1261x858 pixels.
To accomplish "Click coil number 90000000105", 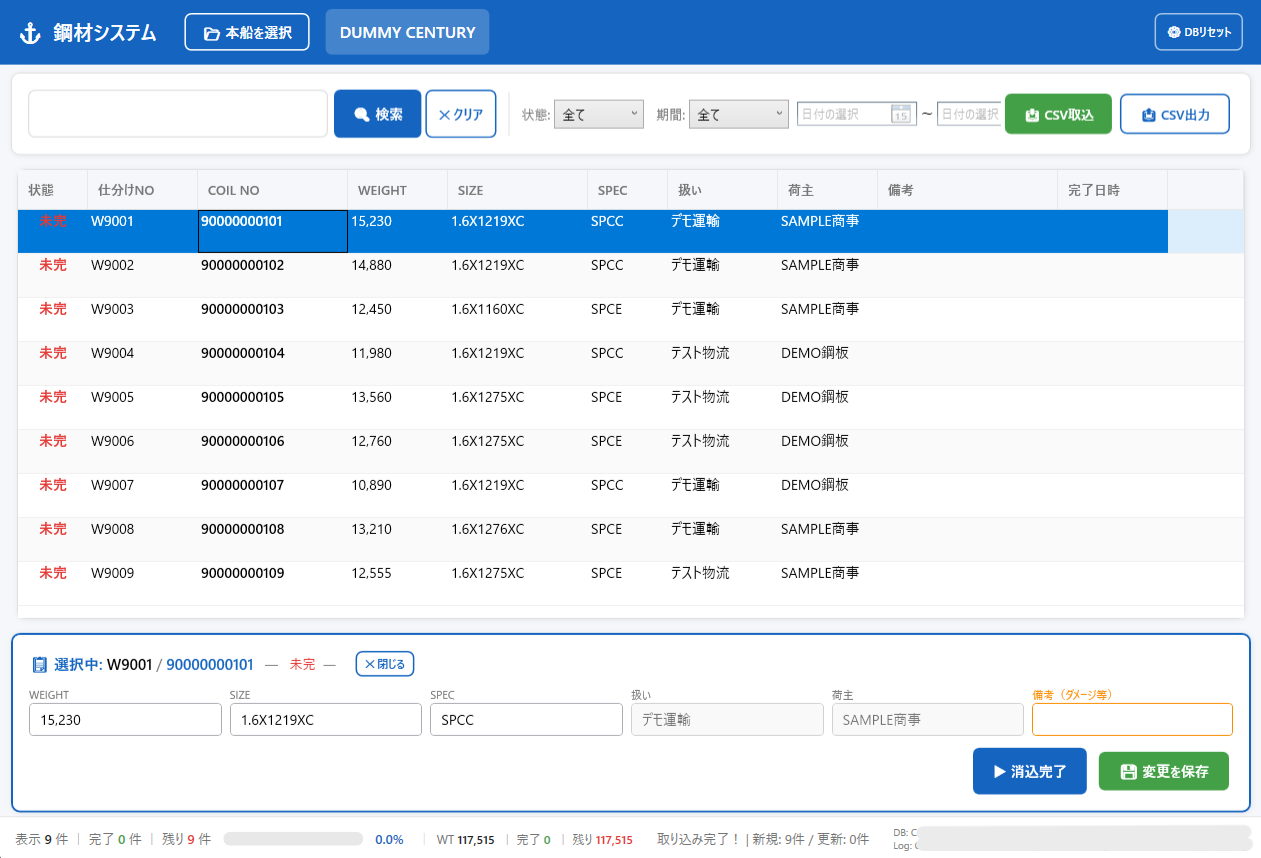I will tap(243, 397).
